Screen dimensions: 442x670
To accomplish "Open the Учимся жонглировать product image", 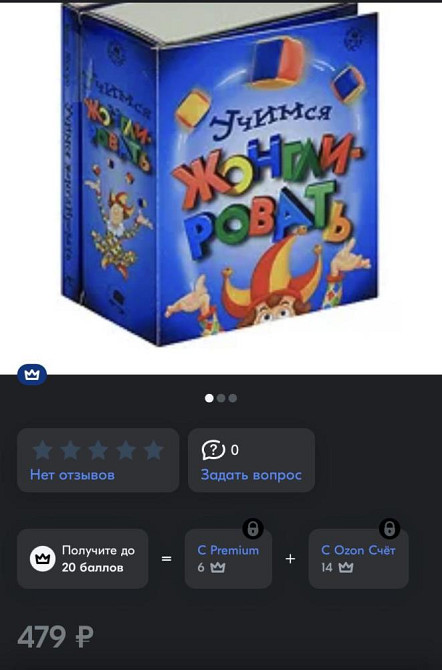I will (x=220, y=173).
